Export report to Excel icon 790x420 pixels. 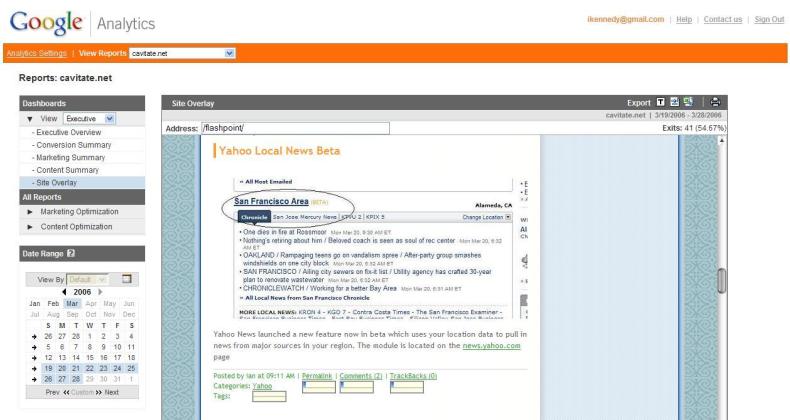(688, 102)
